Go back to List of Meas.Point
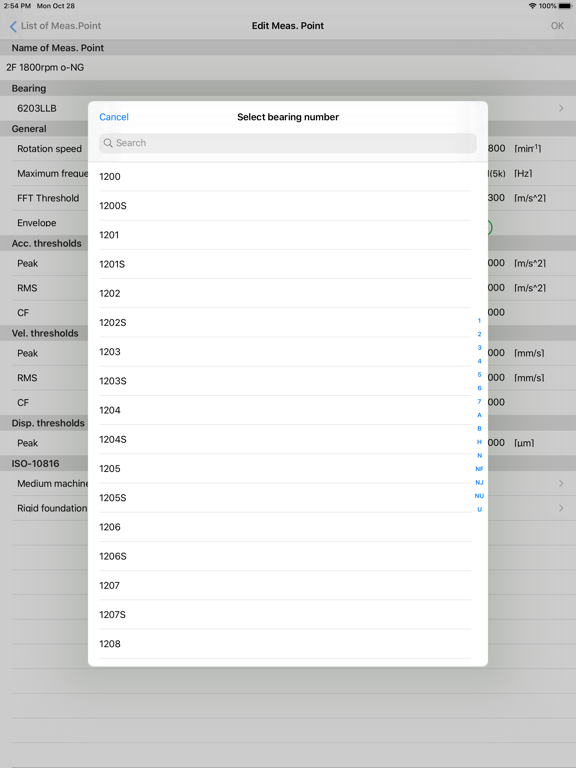 click(55, 26)
